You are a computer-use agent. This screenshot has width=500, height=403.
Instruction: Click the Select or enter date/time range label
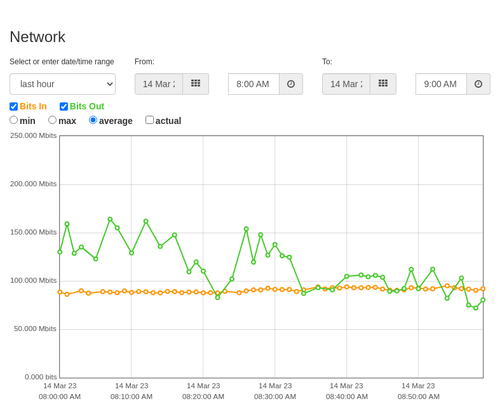tap(62, 62)
